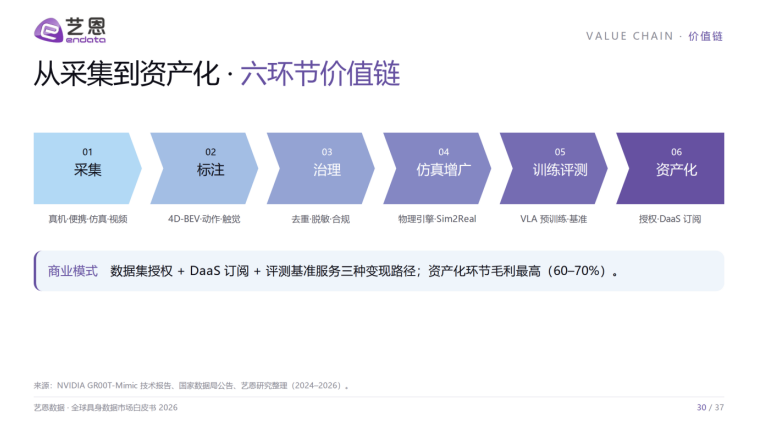This screenshot has width=759, height=424.
Task: Click the '商业模式' label in callout
Action: point(73,271)
